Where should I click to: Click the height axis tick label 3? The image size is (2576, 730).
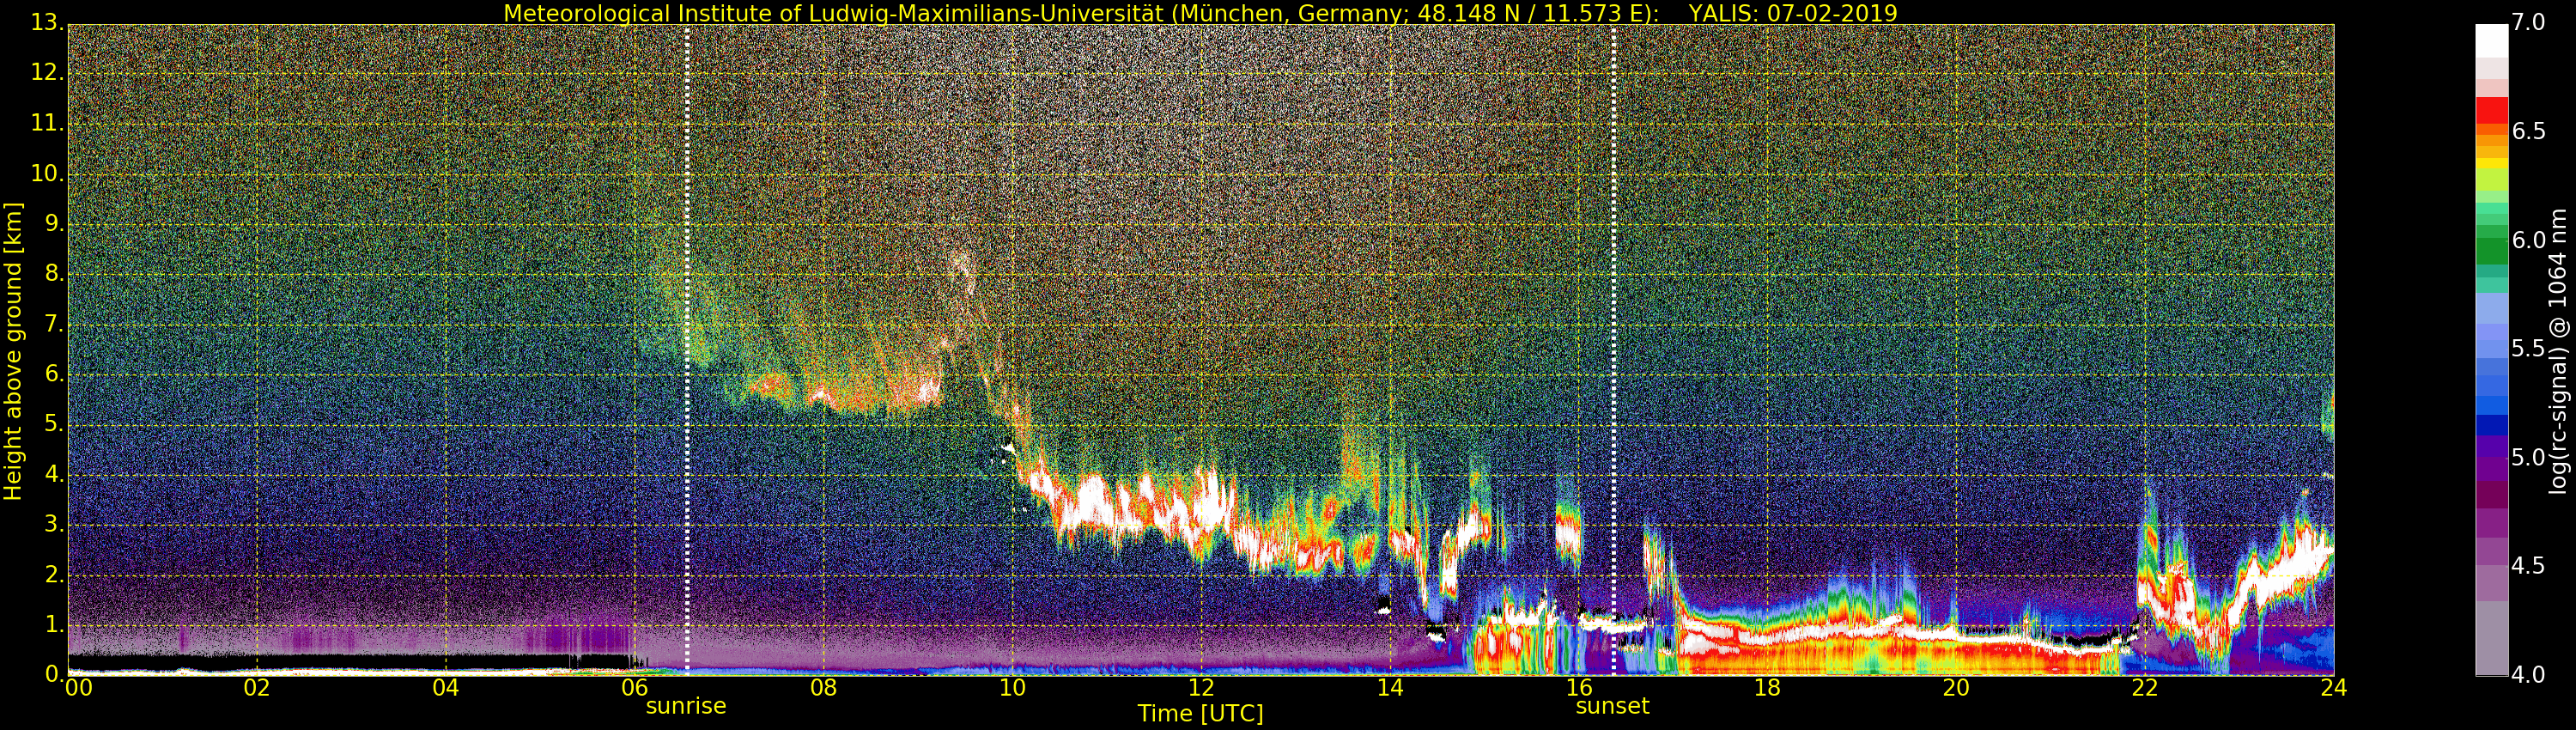click(54, 524)
